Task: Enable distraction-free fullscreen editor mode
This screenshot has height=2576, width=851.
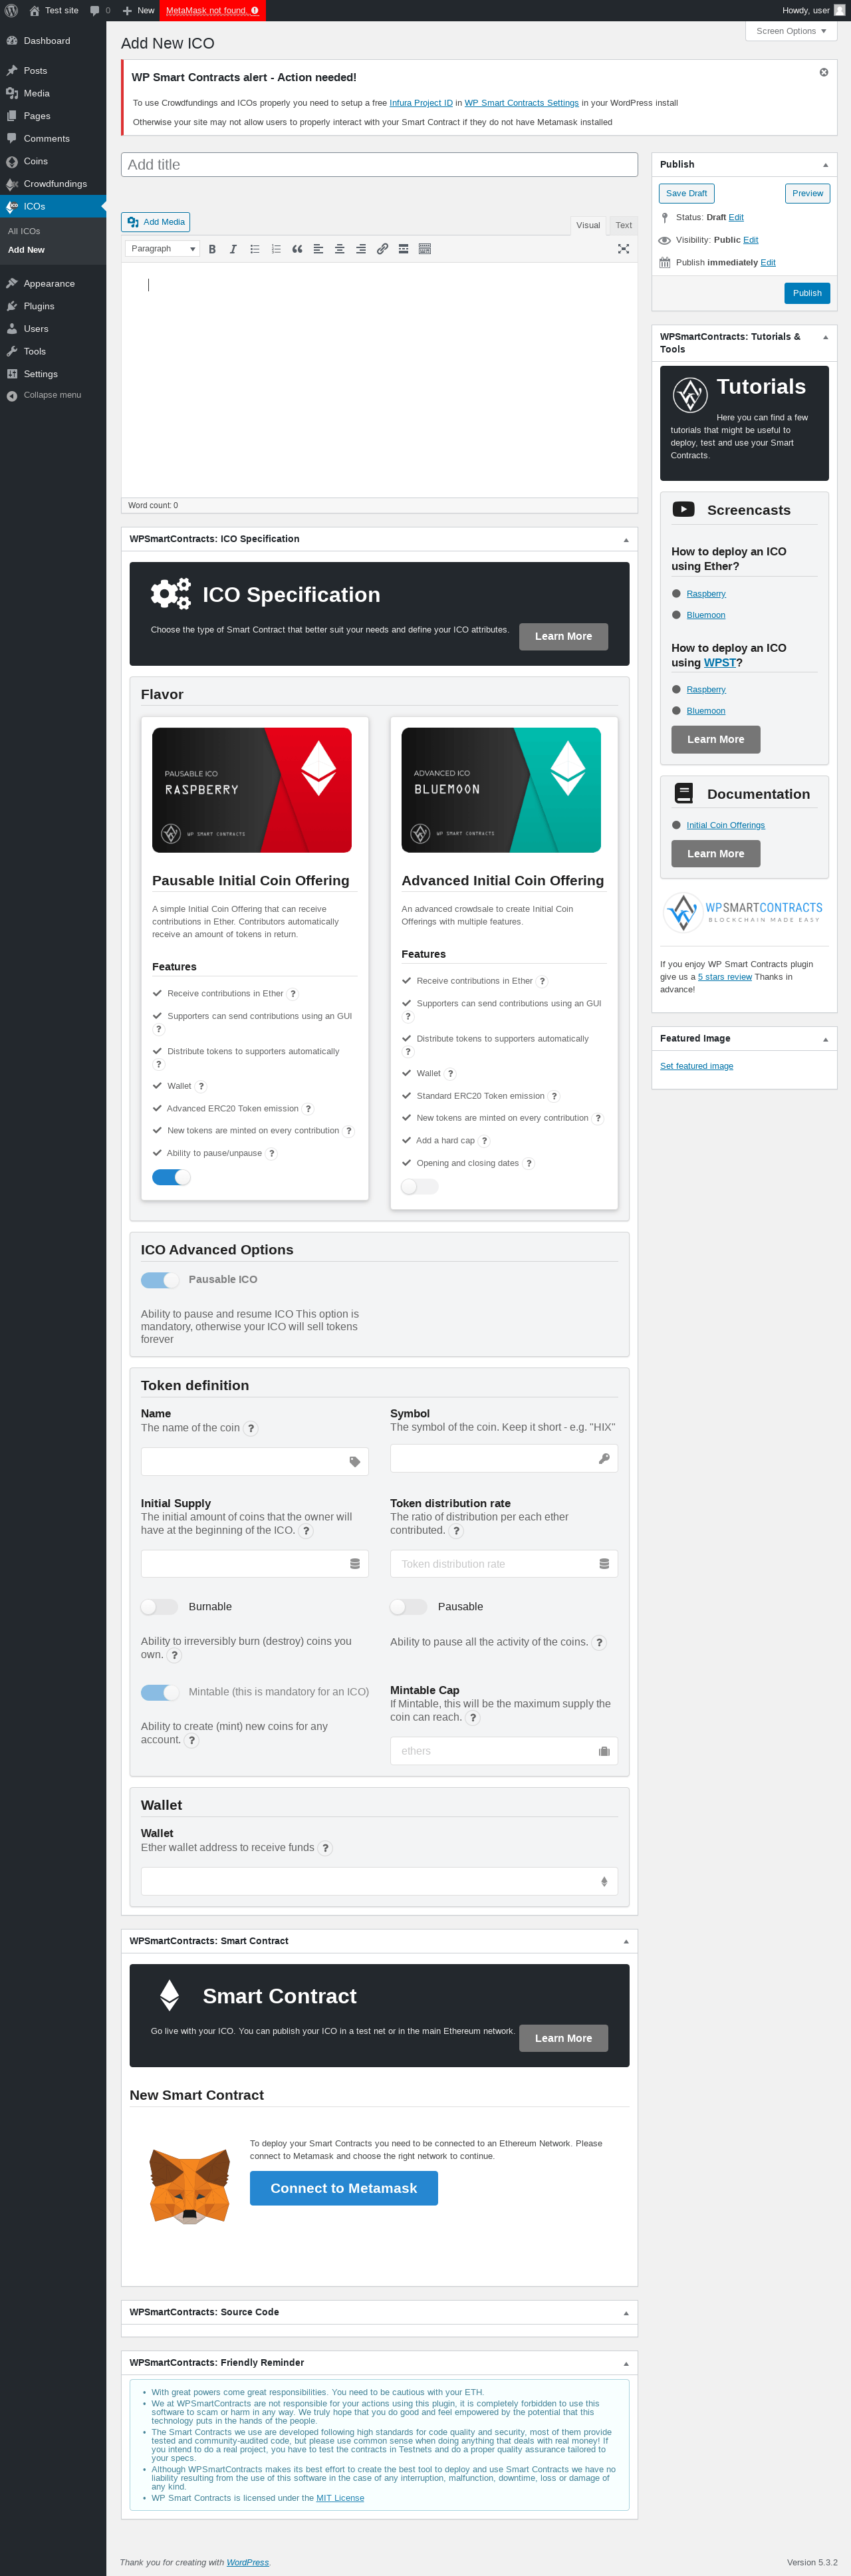Action: click(623, 249)
